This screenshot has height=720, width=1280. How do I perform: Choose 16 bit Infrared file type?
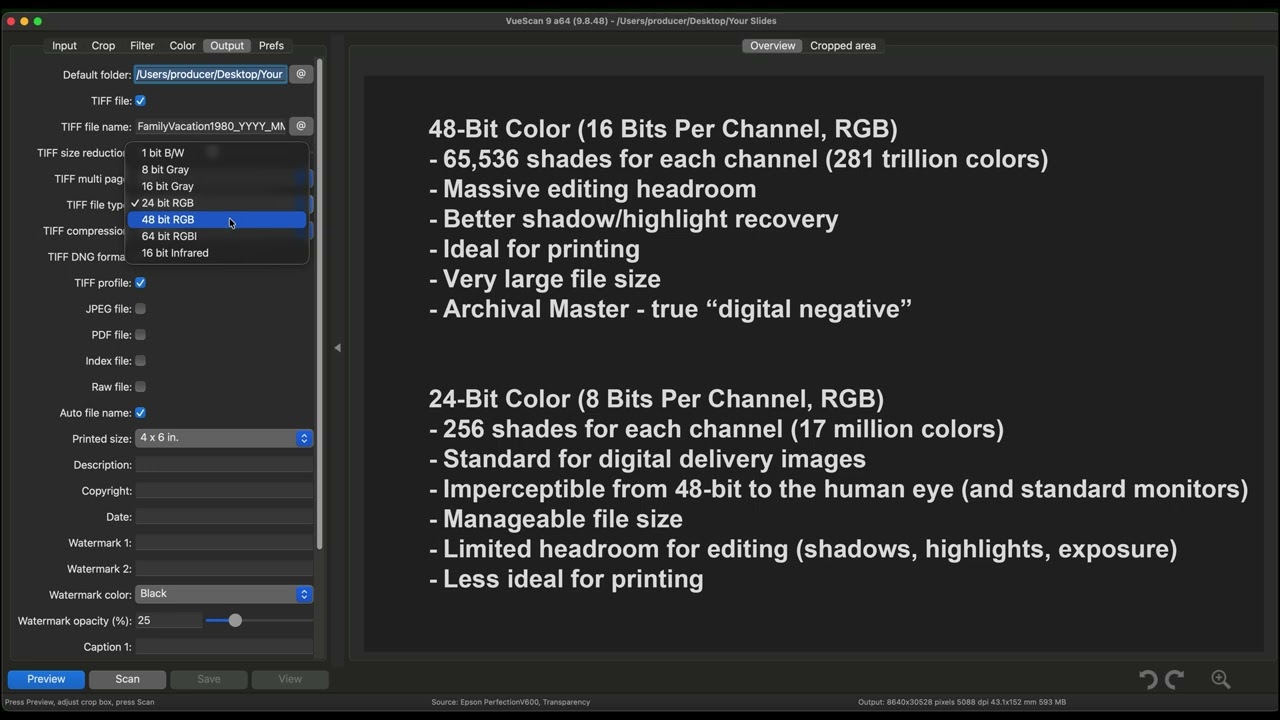(x=217, y=253)
